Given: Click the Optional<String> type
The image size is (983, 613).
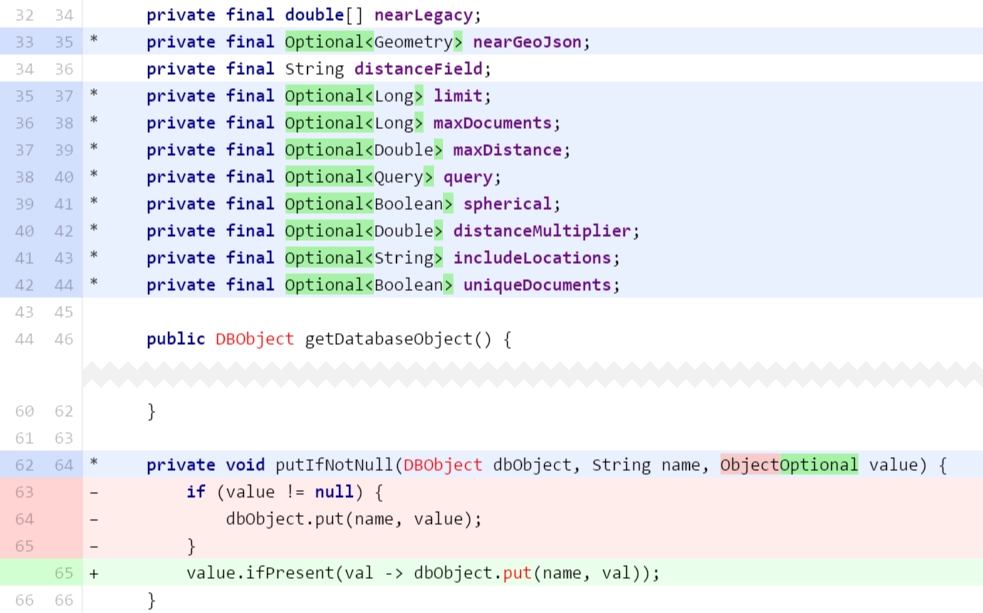Looking at the screenshot, I should (364, 258).
